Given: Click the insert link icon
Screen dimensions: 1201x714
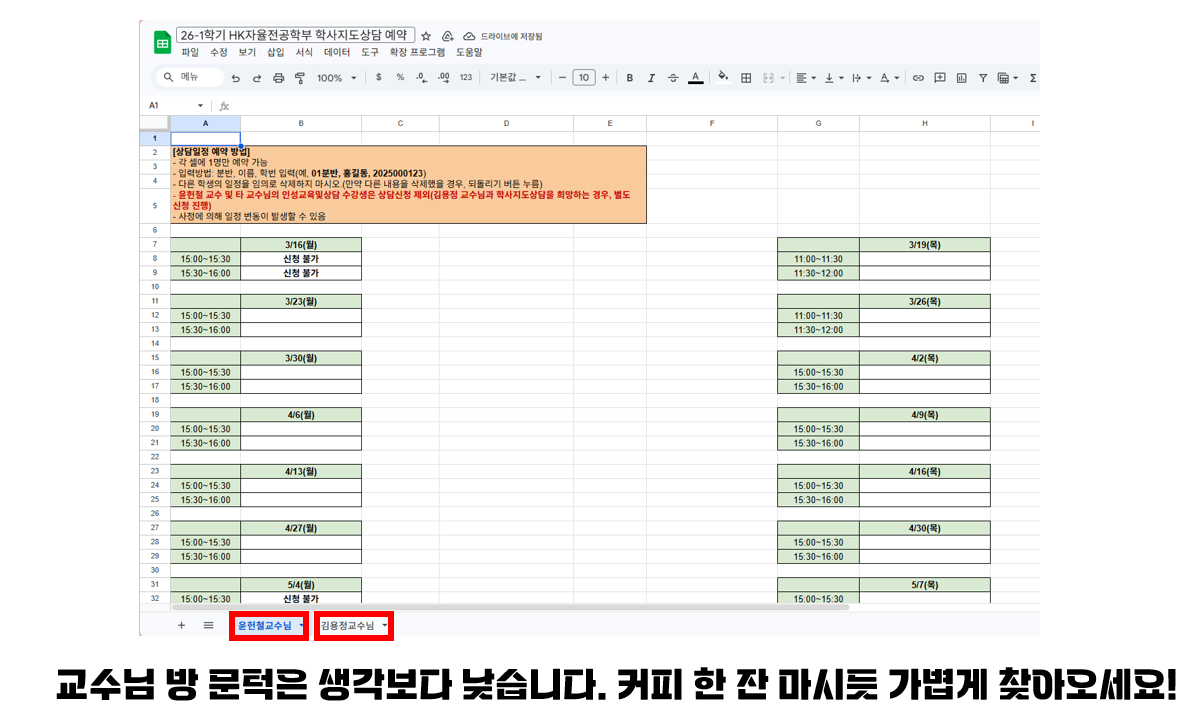Looking at the screenshot, I should pyautogui.click(x=918, y=78).
